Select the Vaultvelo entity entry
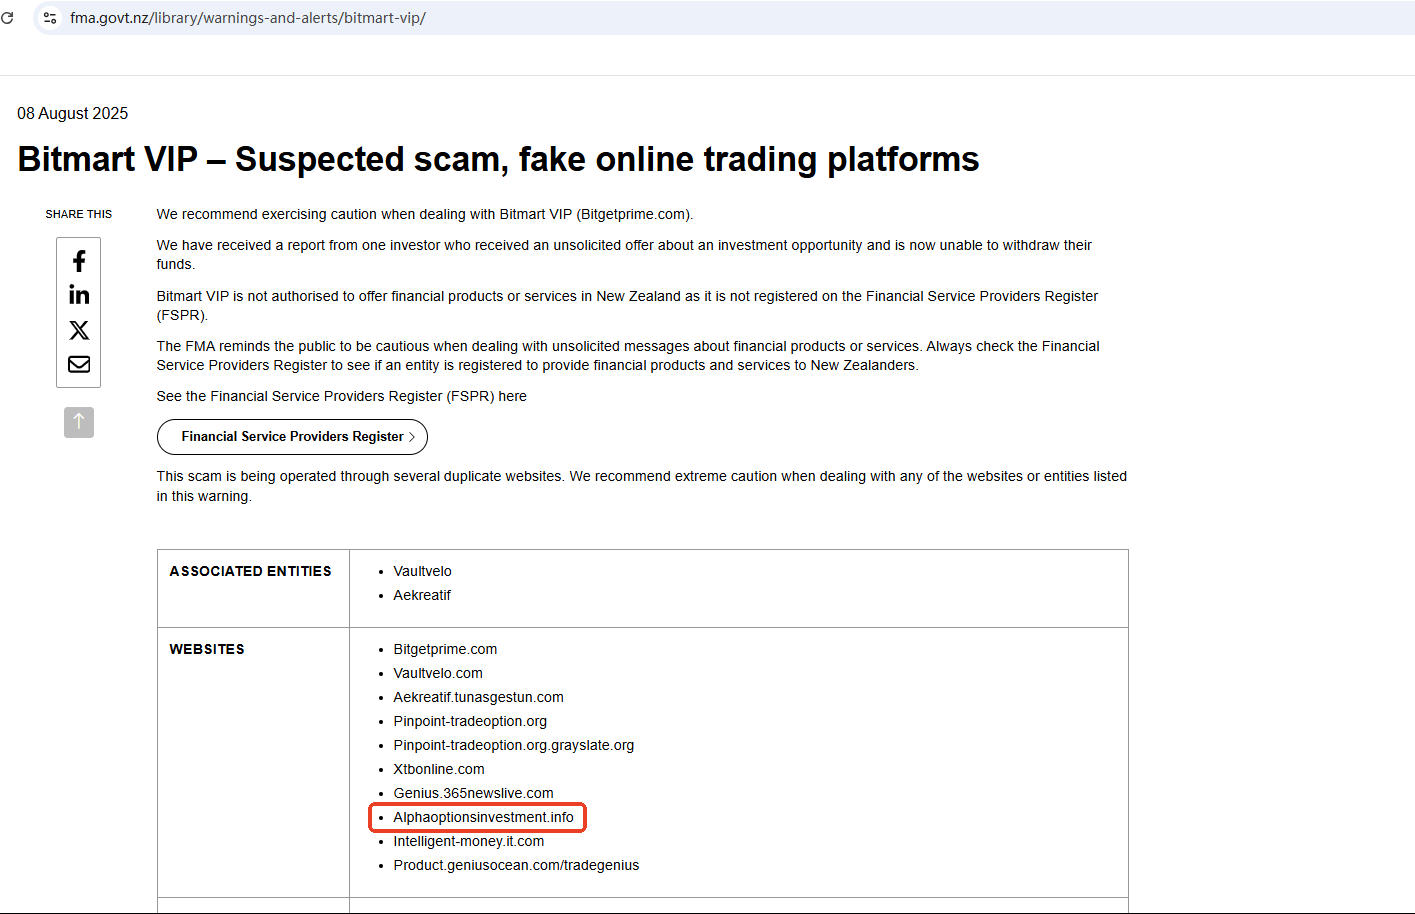The image size is (1415, 914). [x=422, y=571]
